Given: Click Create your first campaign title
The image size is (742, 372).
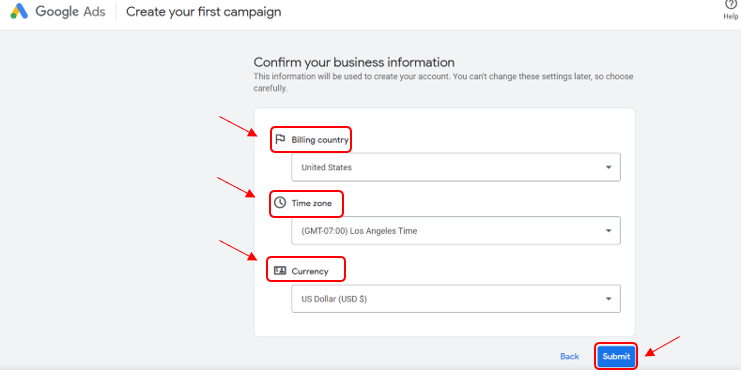Looking at the screenshot, I should (203, 12).
